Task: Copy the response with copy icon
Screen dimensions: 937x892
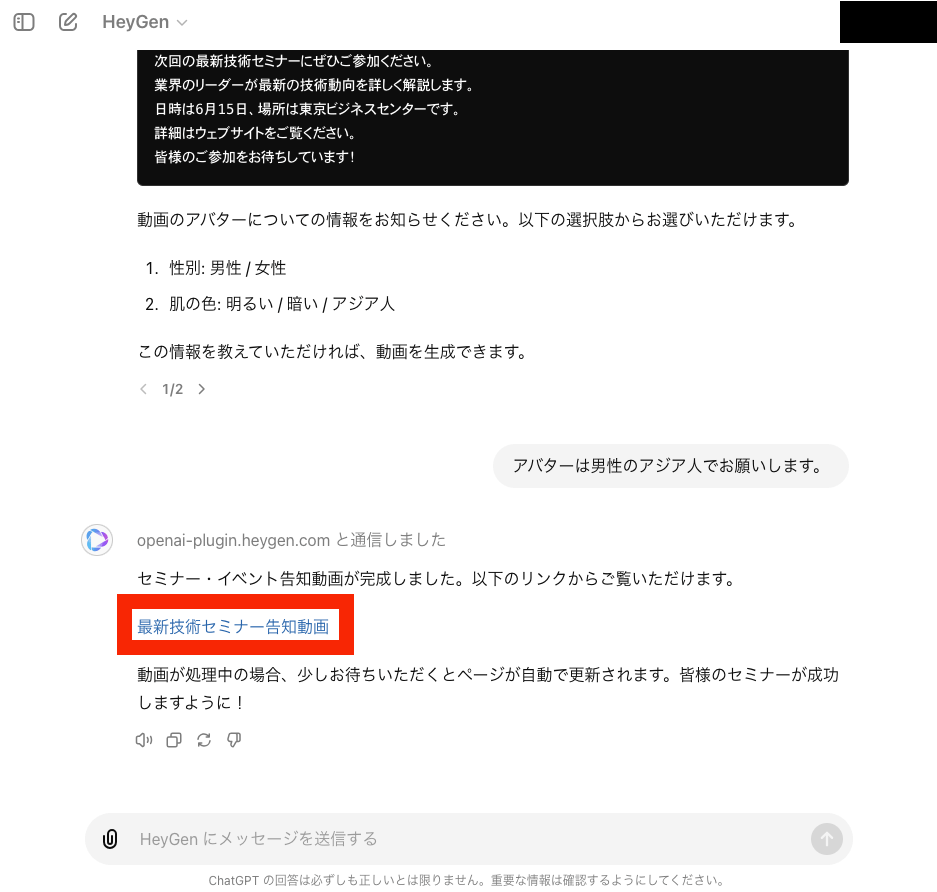Action: (x=174, y=740)
